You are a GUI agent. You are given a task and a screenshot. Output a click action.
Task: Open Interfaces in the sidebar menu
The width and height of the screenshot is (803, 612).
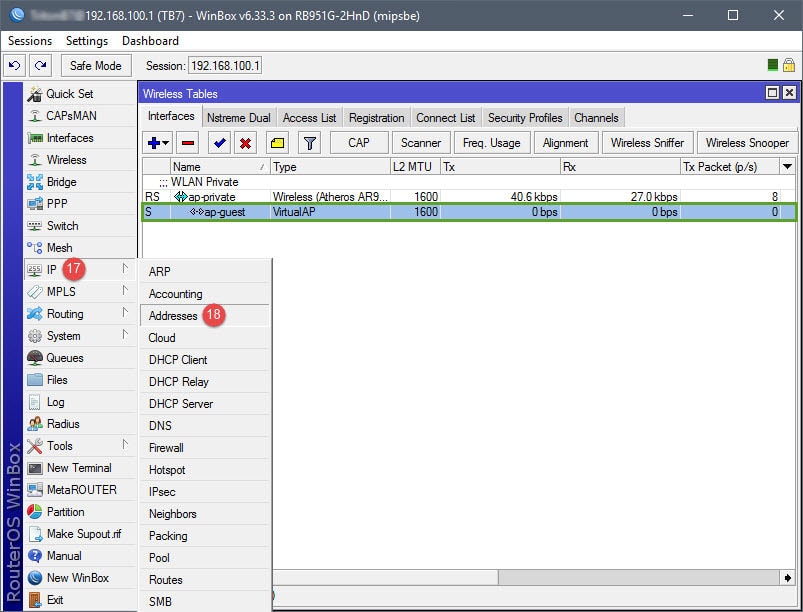pyautogui.click(x=80, y=138)
